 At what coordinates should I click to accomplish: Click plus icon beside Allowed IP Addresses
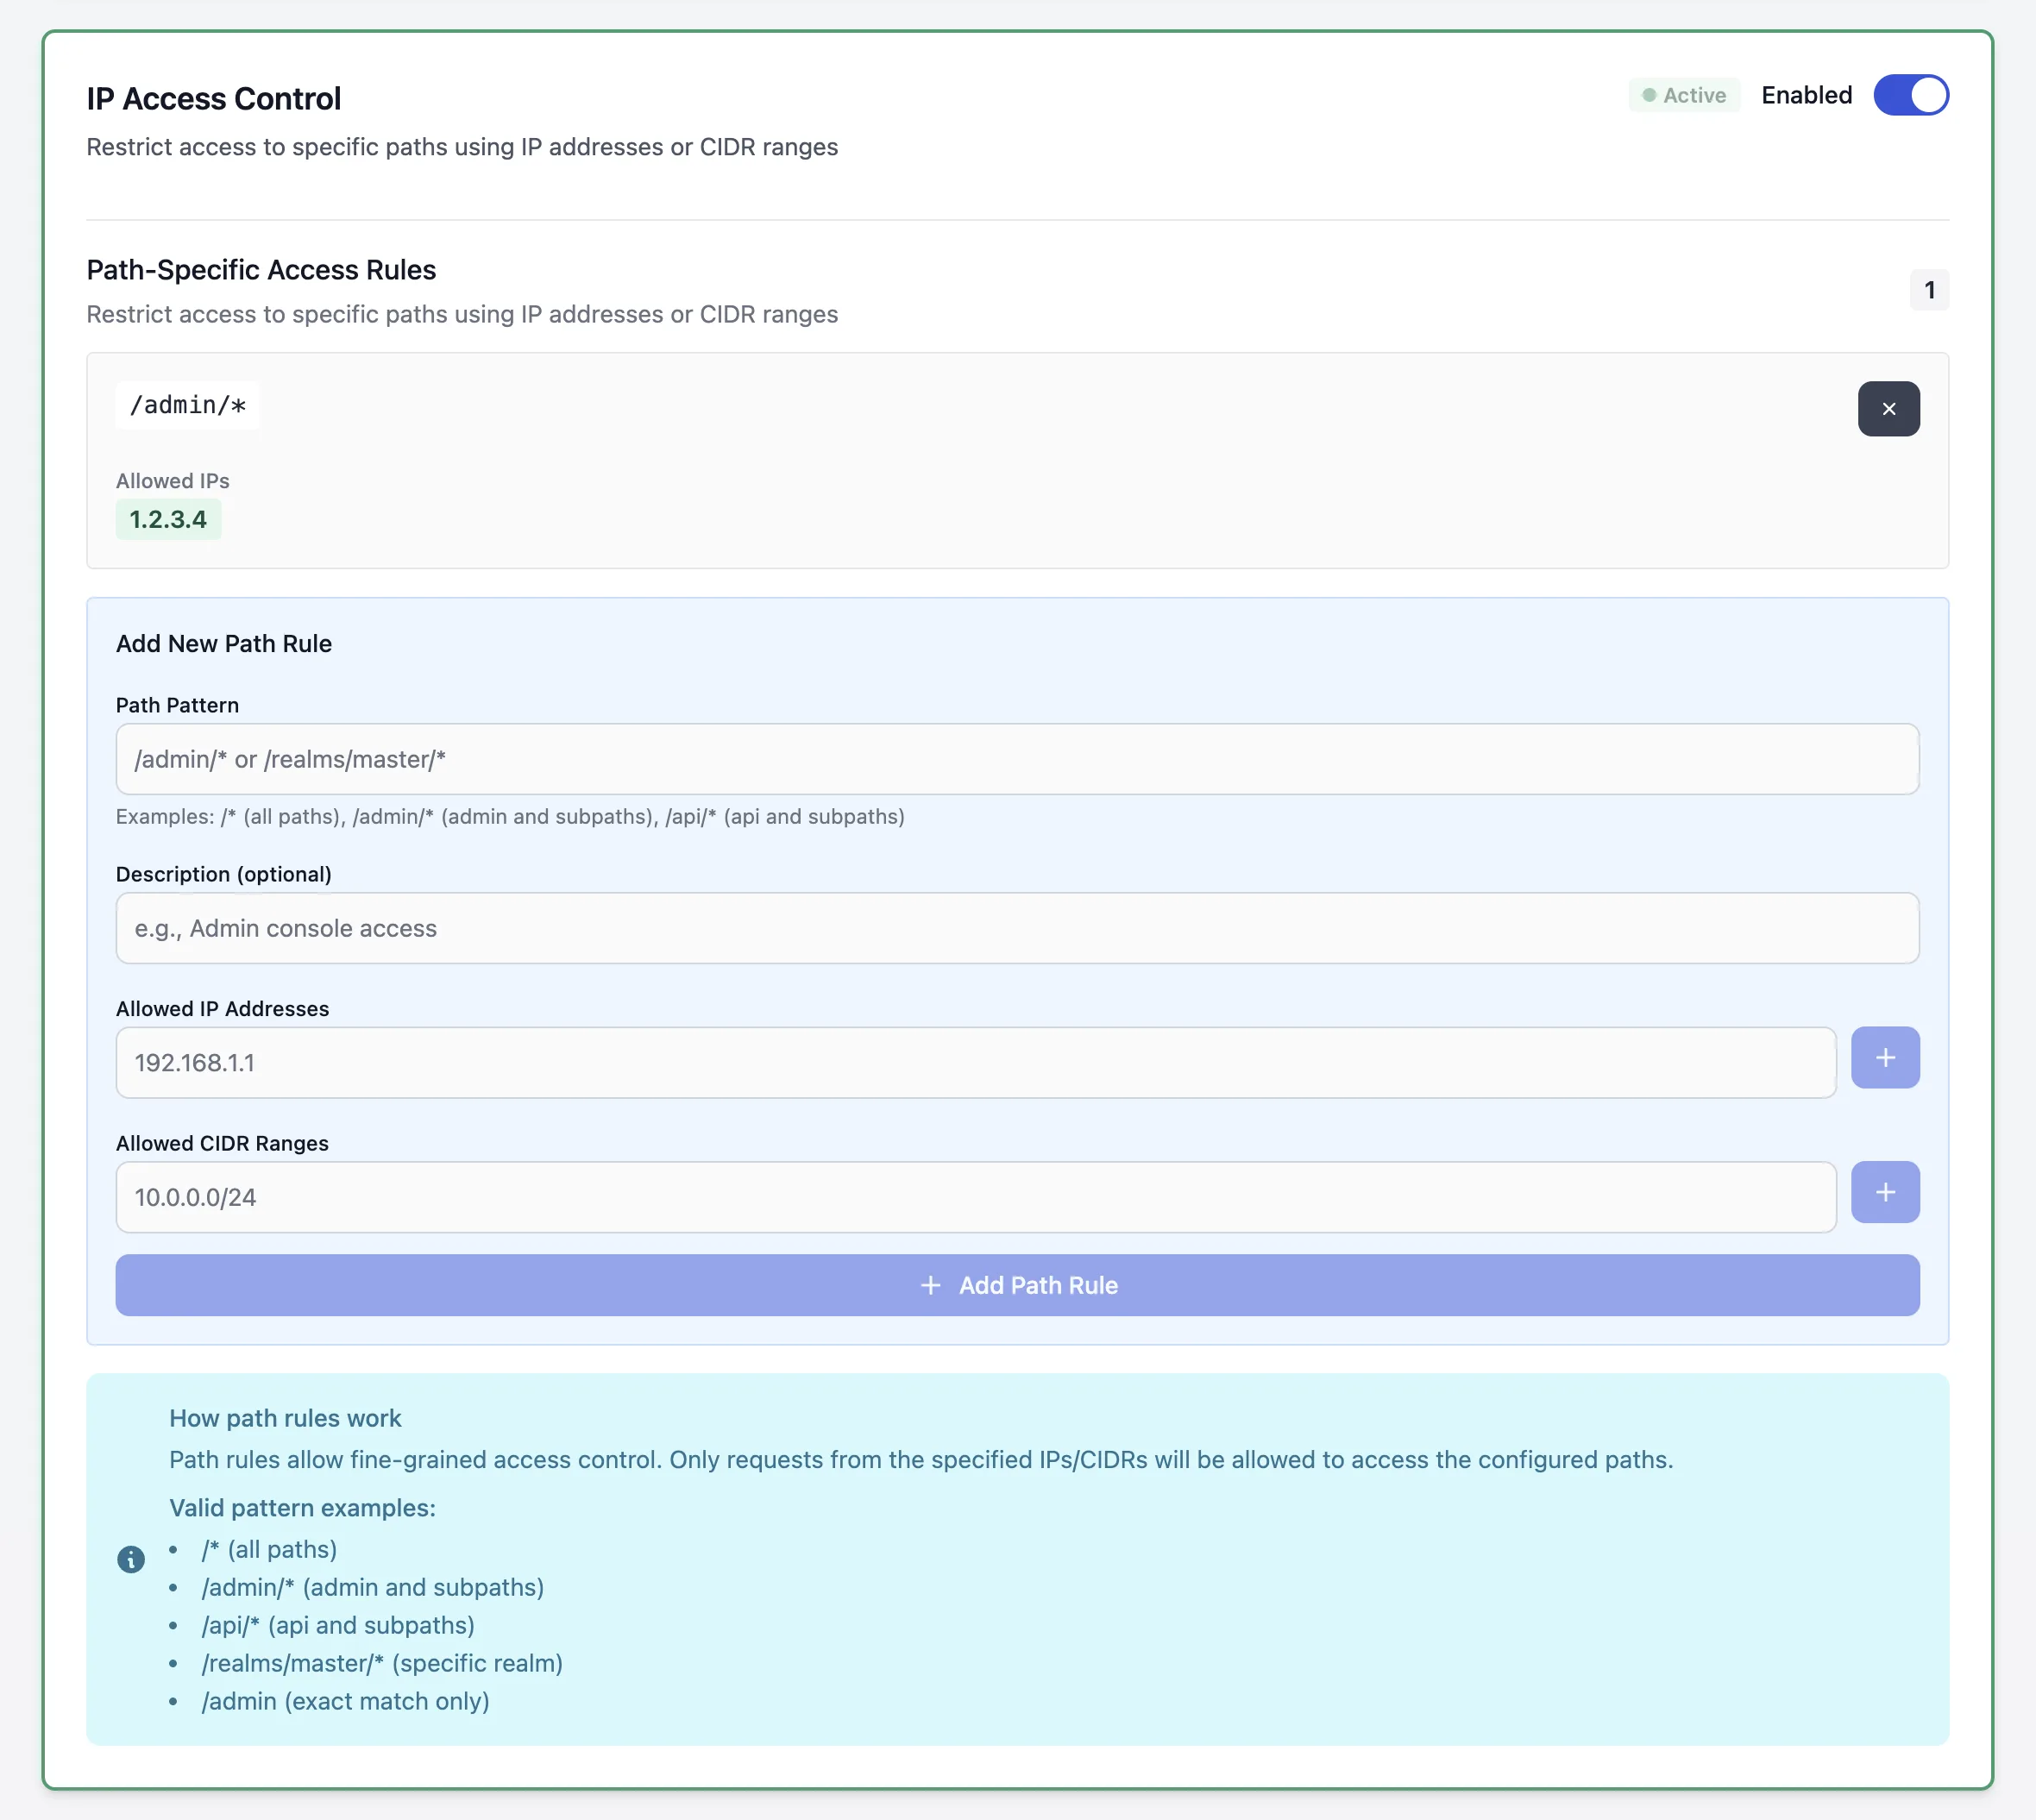(1884, 1057)
